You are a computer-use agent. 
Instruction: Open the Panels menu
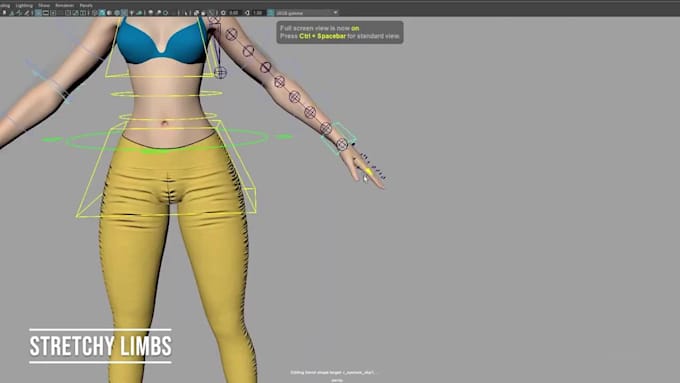86,5
